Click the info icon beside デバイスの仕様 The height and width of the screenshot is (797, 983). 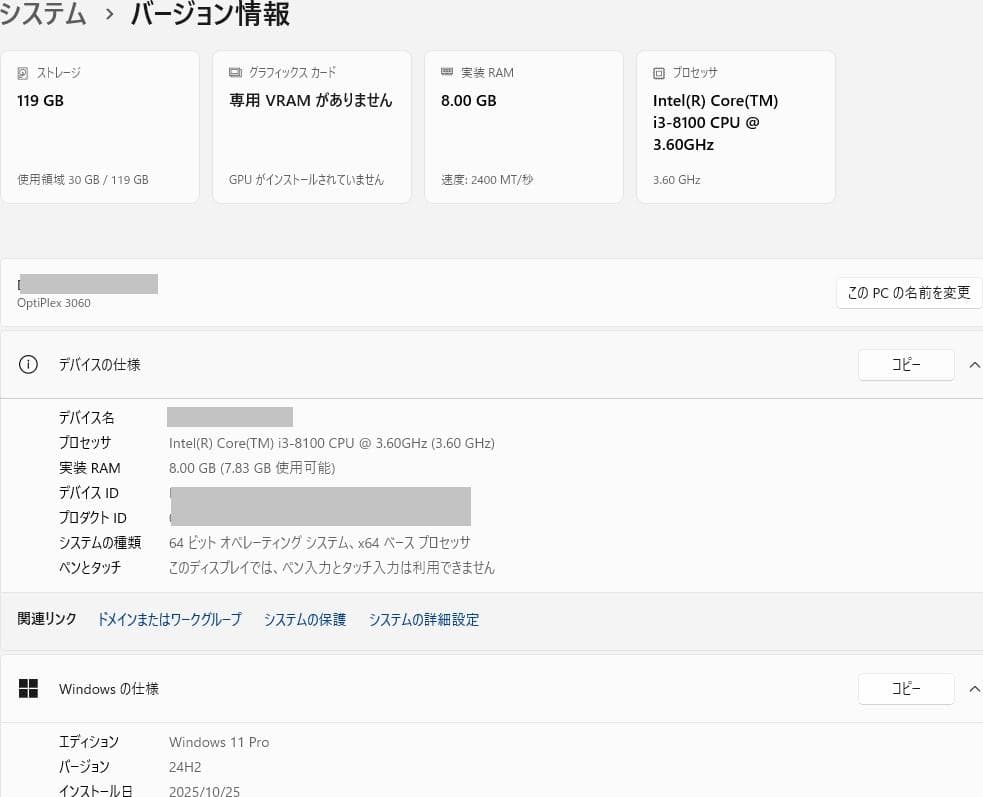(x=28, y=364)
